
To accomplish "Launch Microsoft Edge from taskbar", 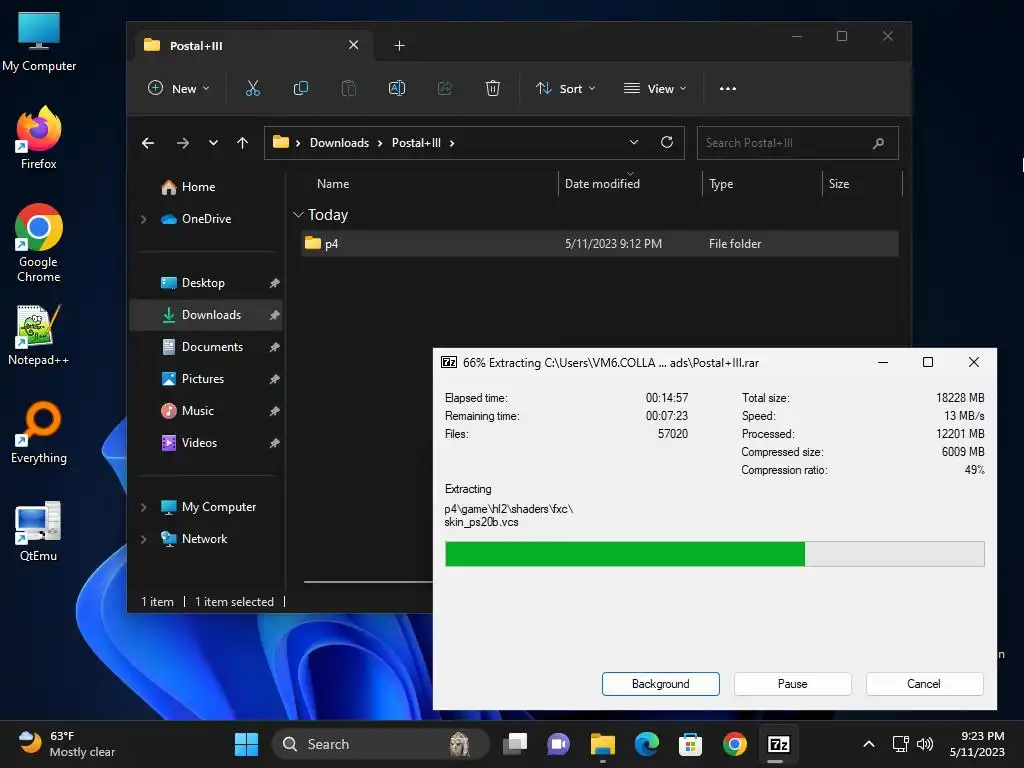I will (647, 744).
